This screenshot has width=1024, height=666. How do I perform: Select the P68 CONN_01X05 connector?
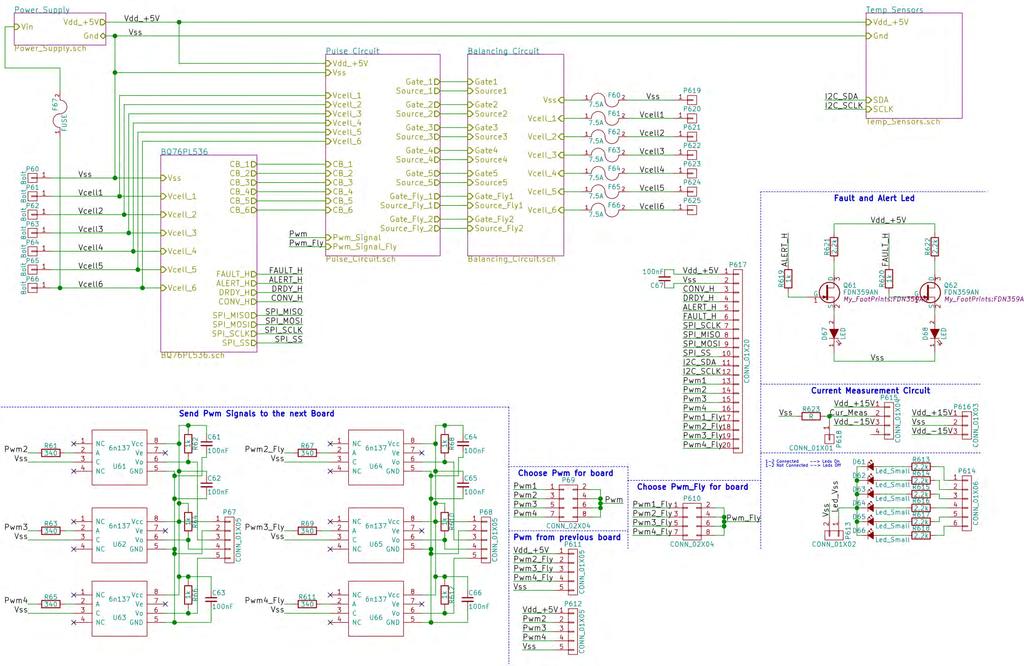(x=486, y=539)
